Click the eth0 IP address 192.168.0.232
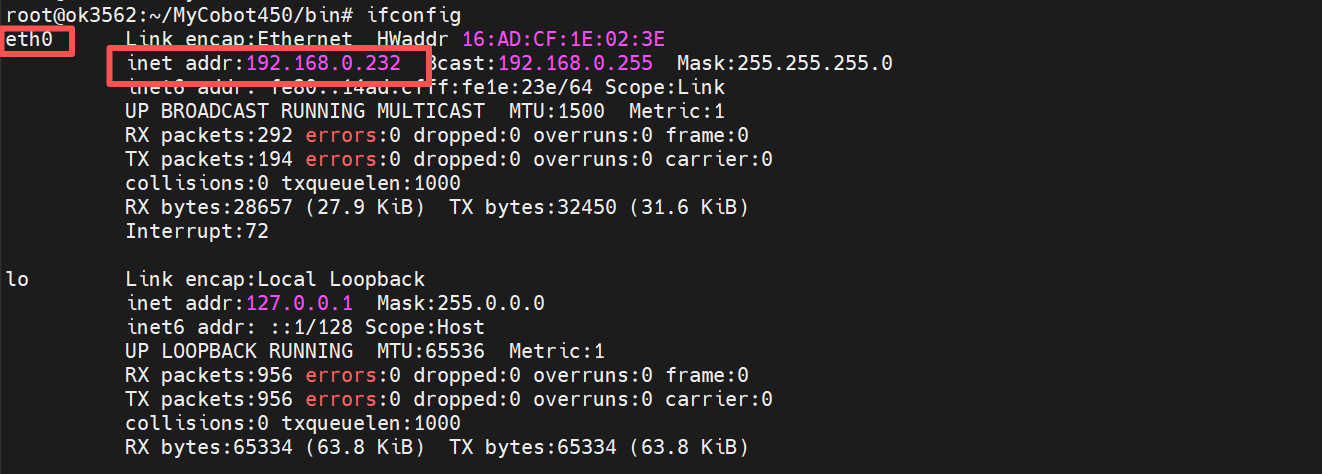Image resolution: width=1322 pixels, height=474 pixels. [x=323, y=64]
